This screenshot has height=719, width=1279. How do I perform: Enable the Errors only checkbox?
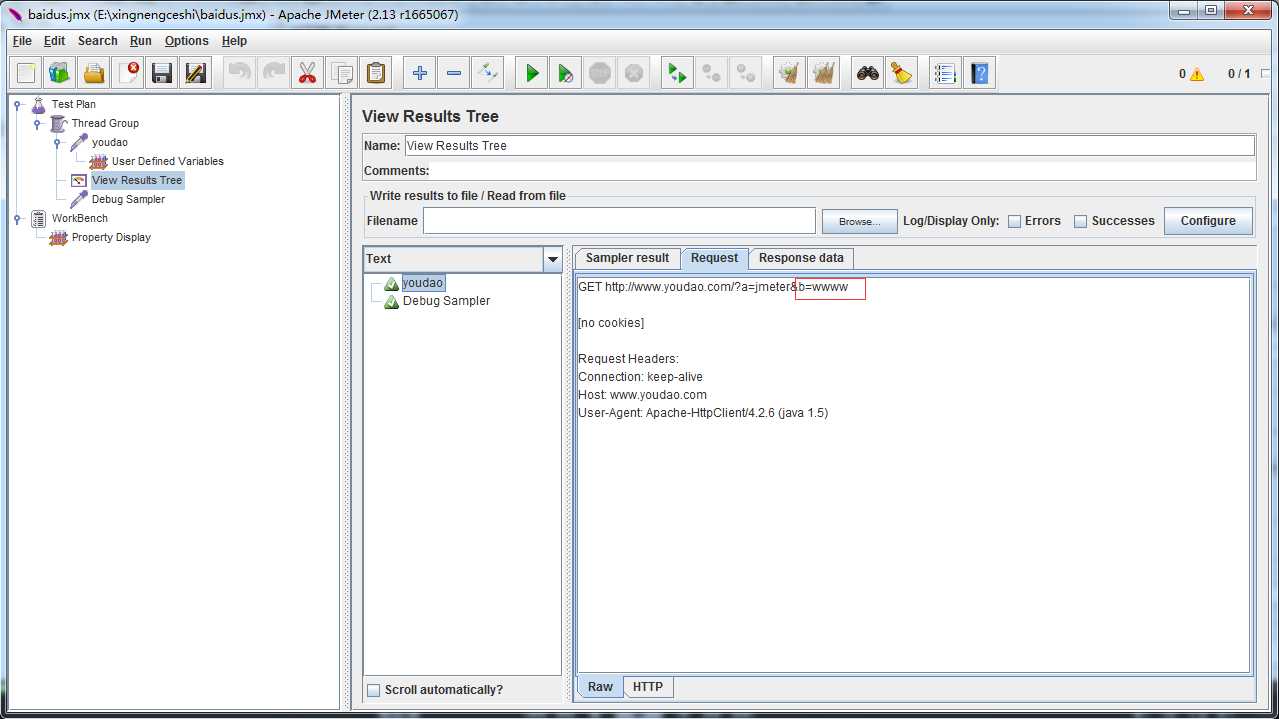[x=1014, y=221]
